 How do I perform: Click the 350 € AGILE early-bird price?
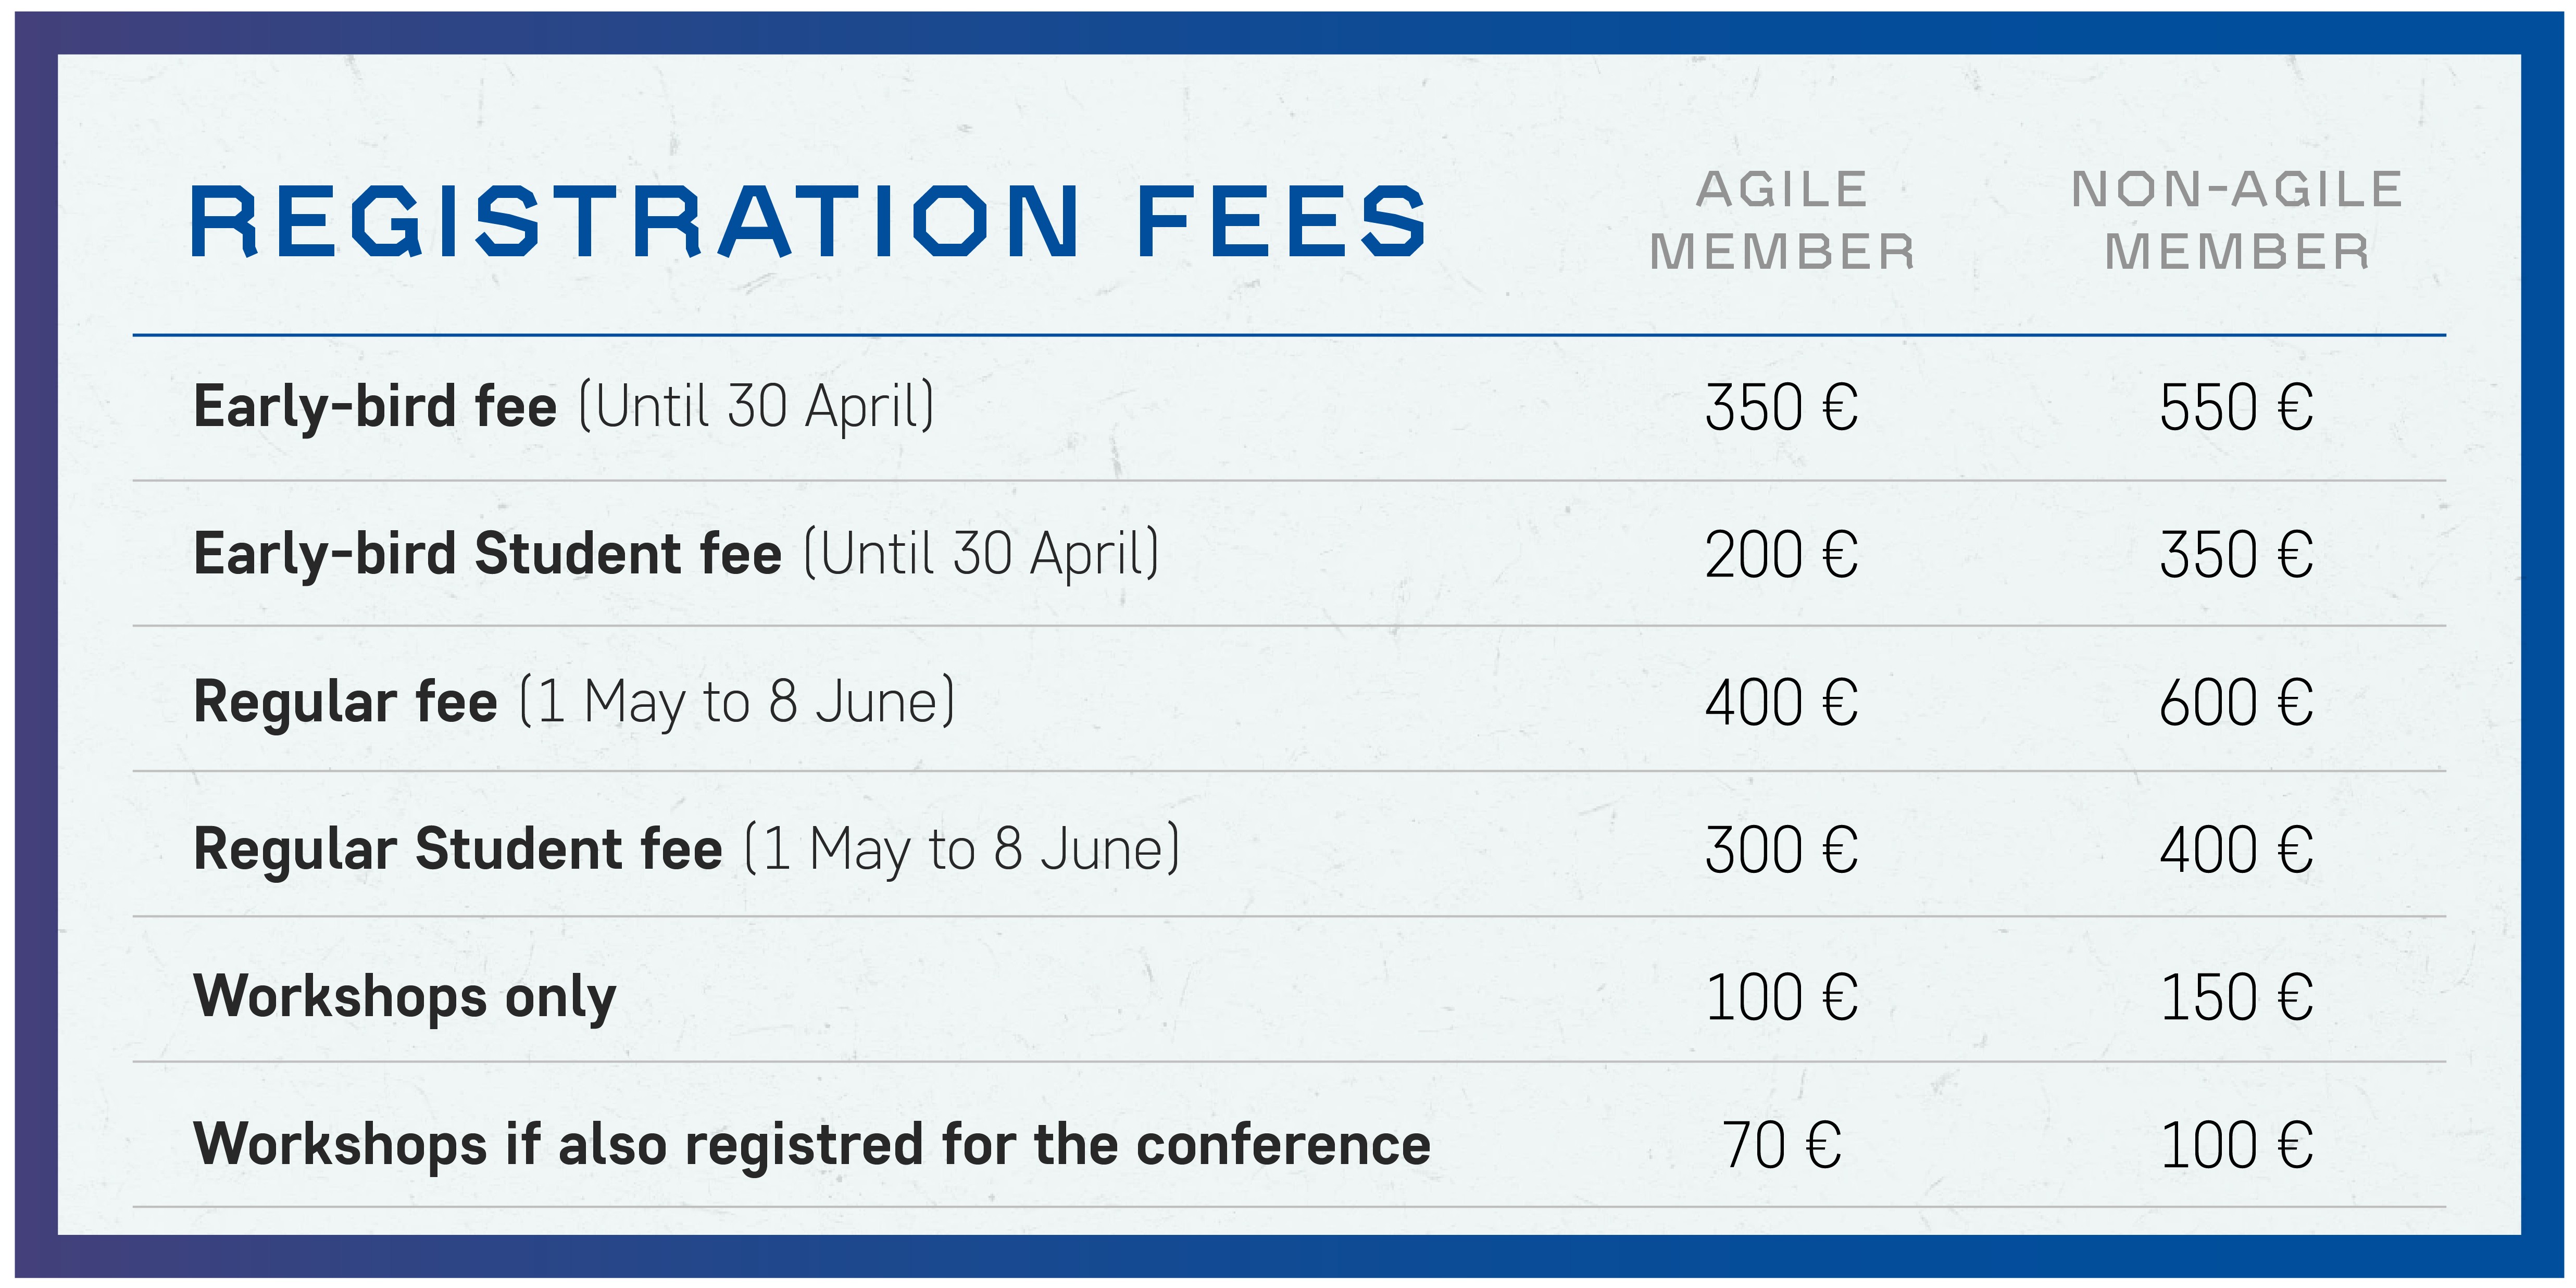click(1782, 407)
